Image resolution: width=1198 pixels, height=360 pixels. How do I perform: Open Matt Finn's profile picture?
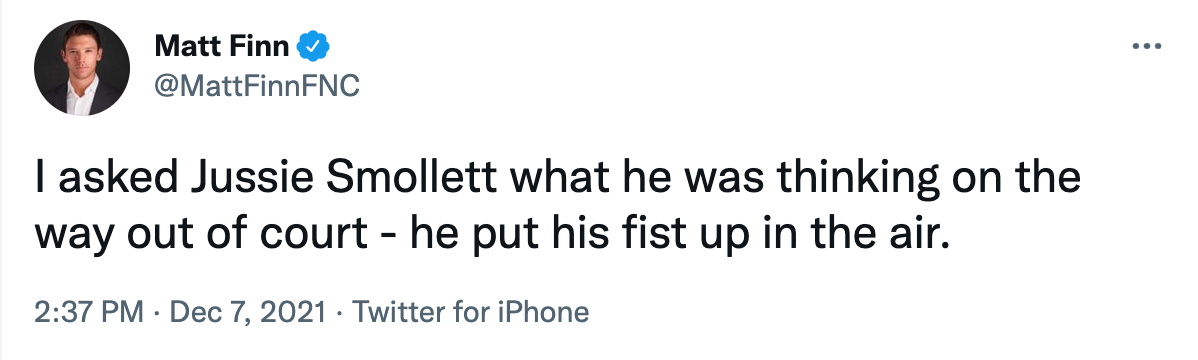pos(82,68)
